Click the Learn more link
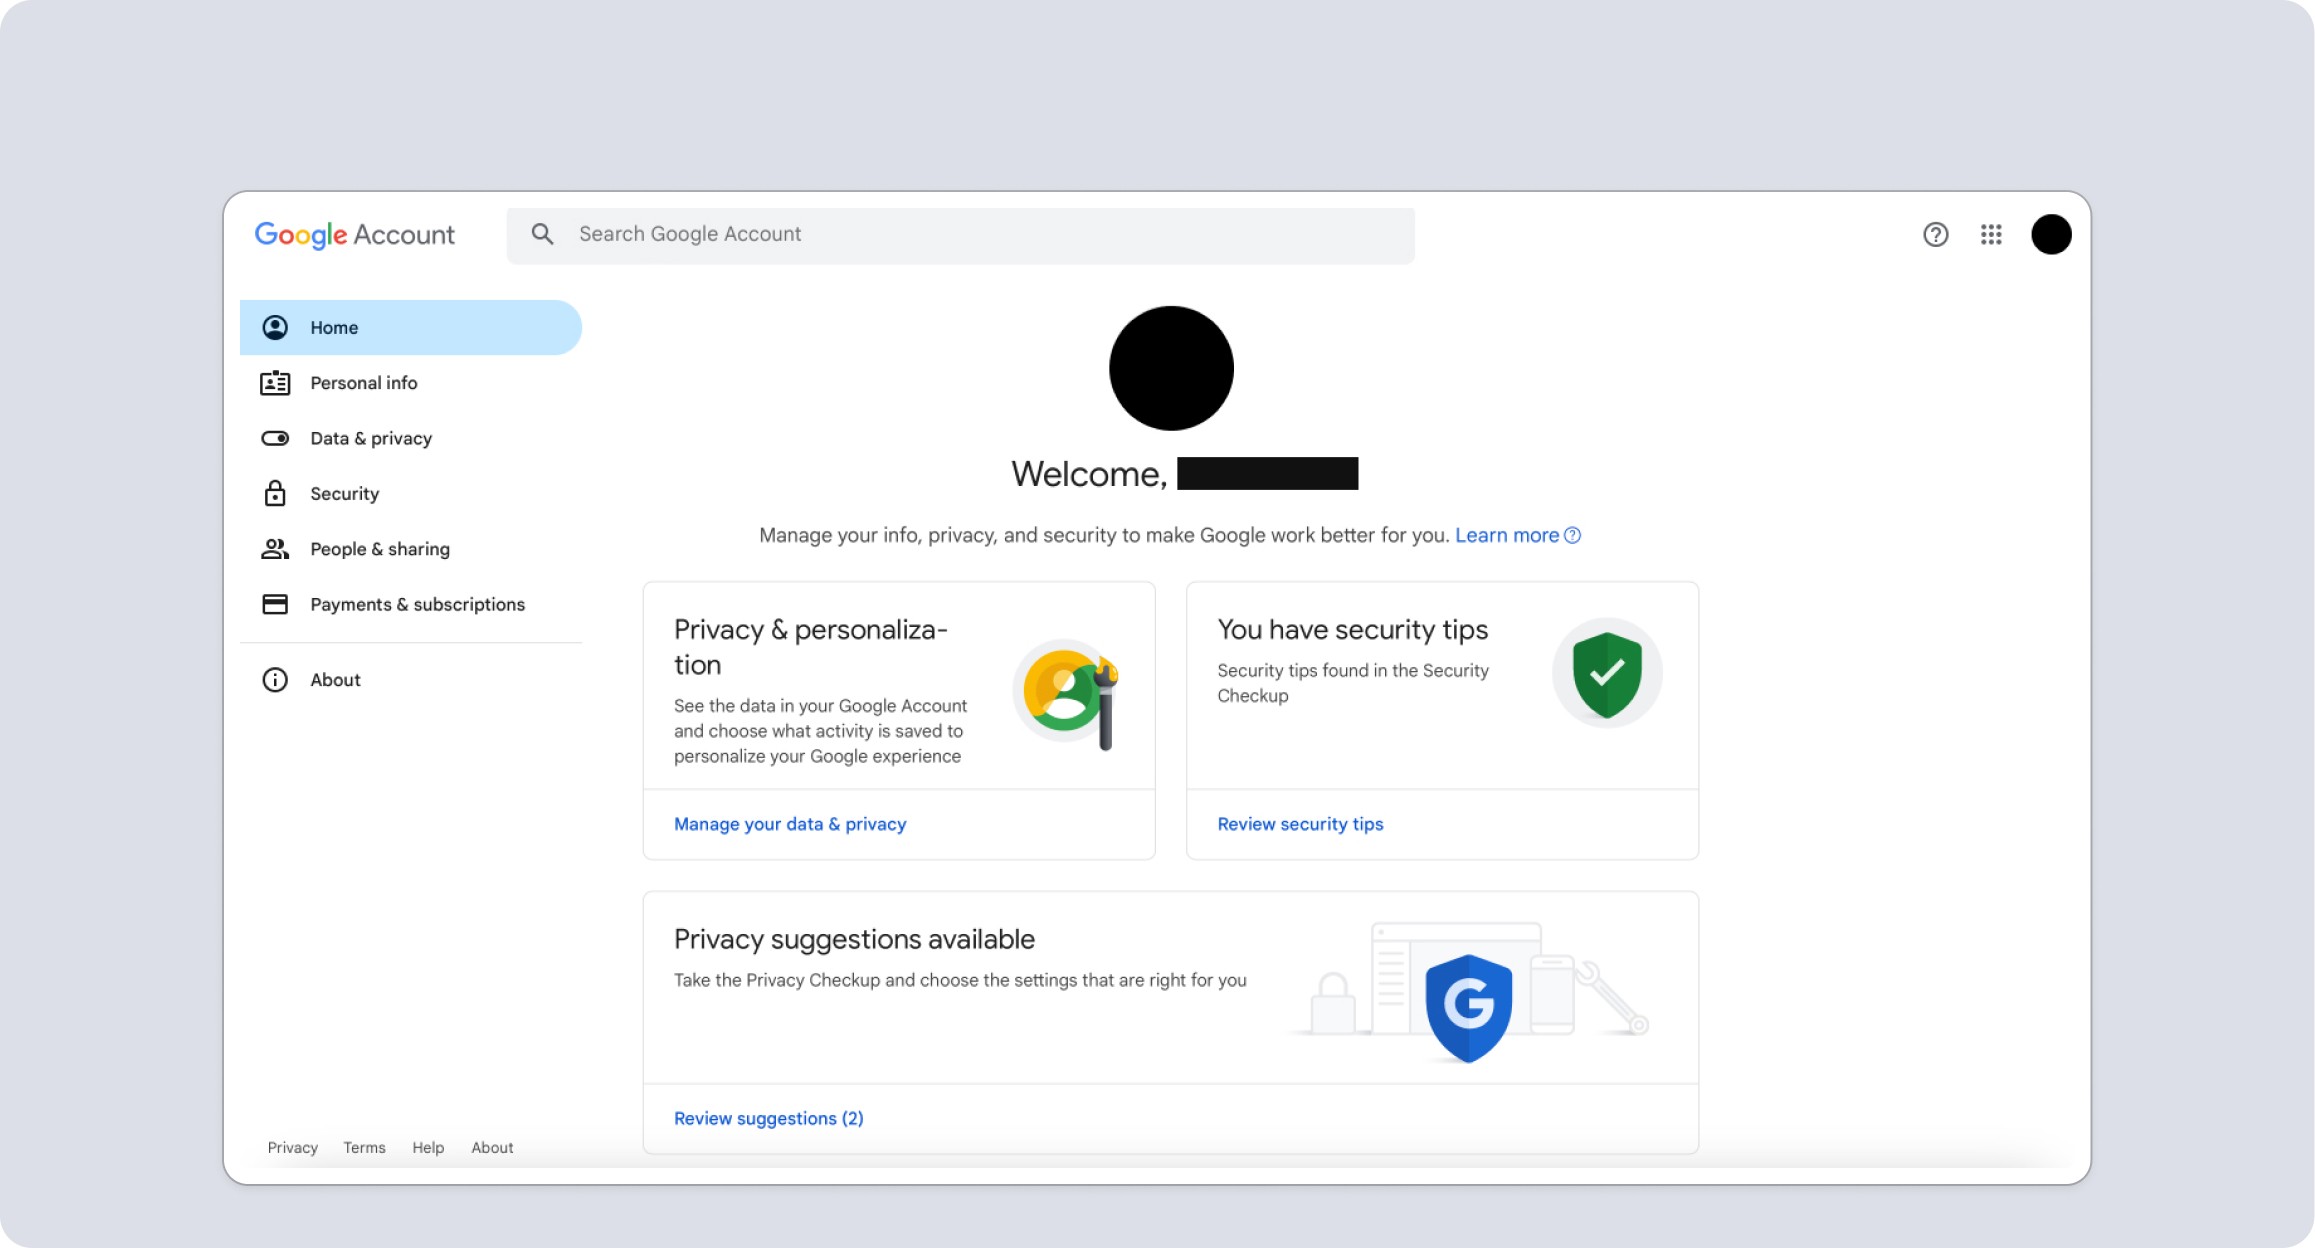This screenshot has width=2315, height=1248. point(1506,535)
